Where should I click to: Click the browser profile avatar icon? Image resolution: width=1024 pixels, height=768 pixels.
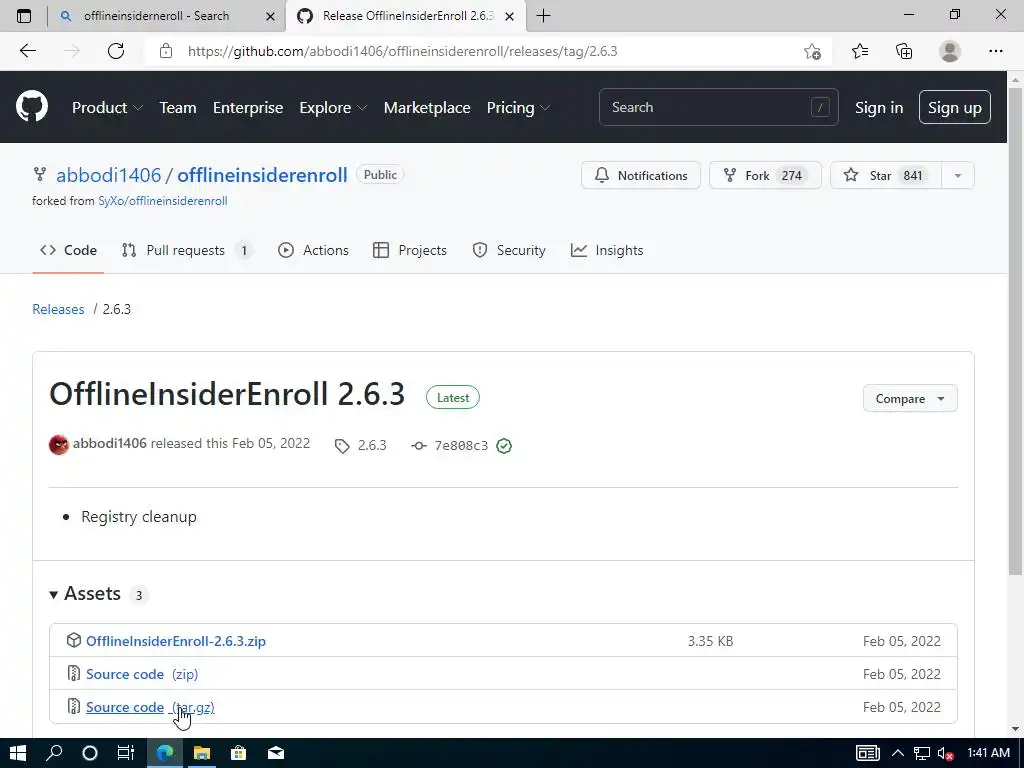click(x=950, y=51)
